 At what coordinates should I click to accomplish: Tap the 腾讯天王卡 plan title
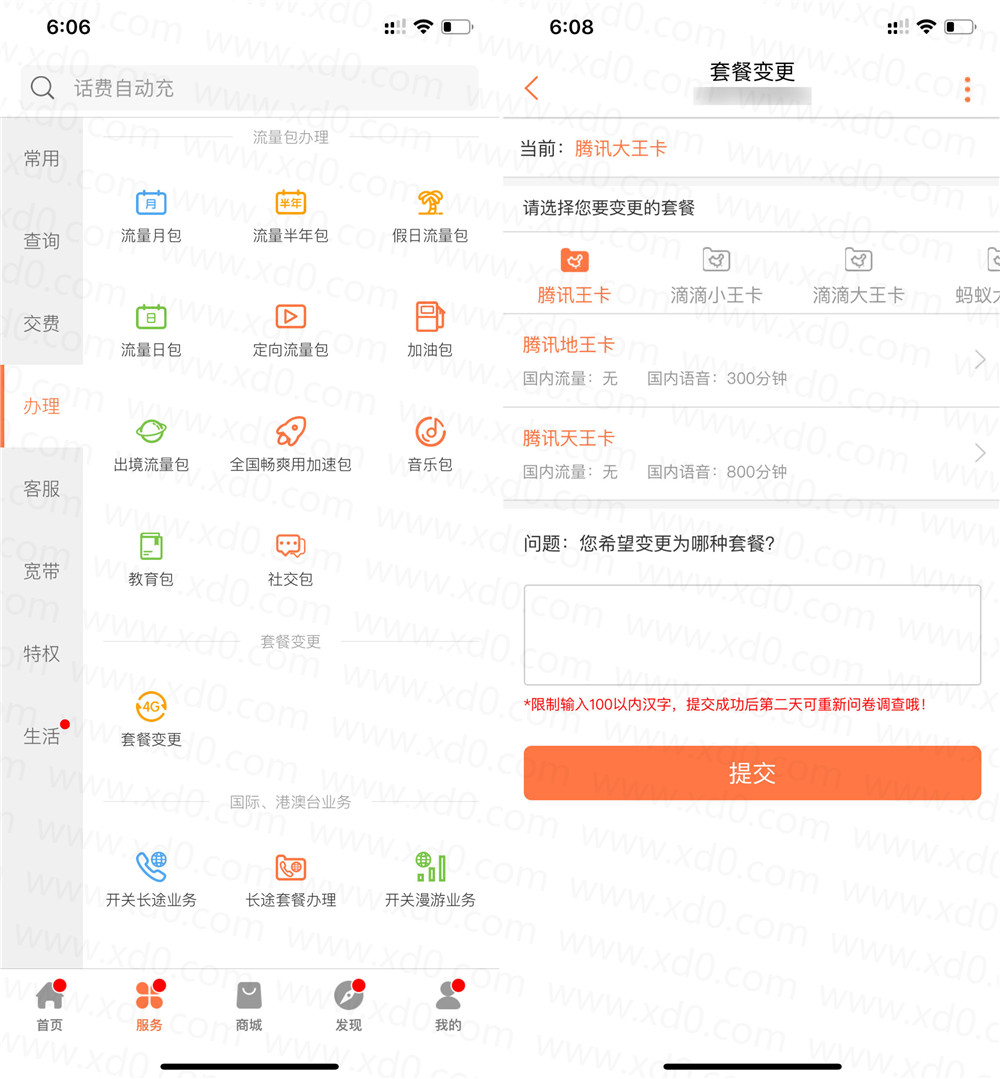[568, 438]
